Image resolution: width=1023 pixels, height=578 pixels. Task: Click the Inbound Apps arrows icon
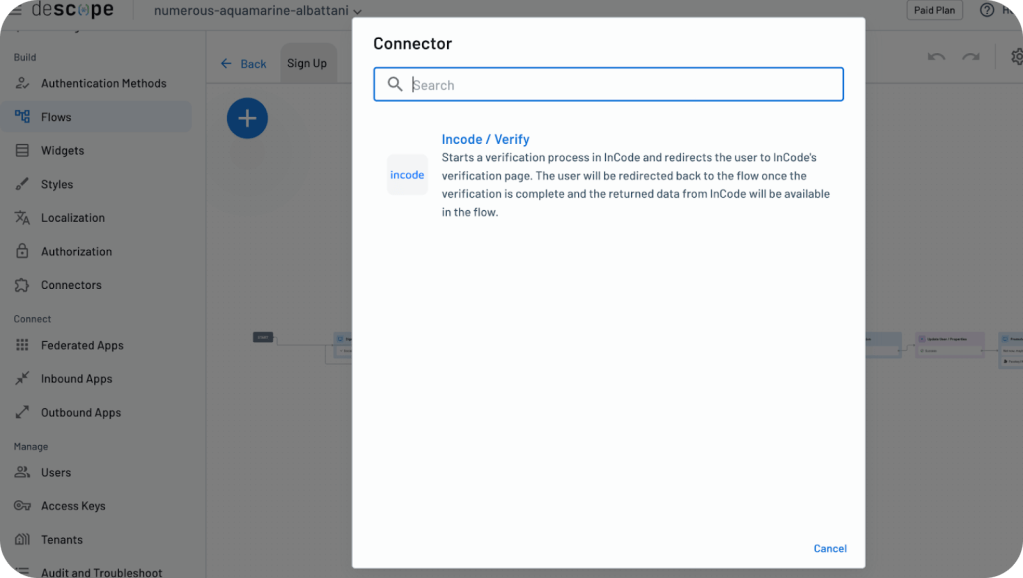[22, 378]
